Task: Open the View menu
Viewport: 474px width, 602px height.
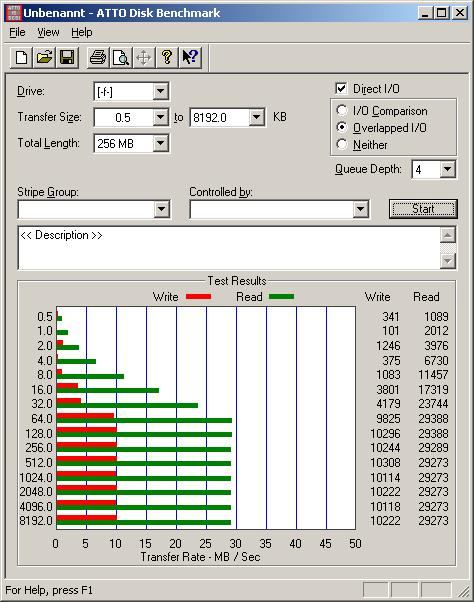Action: click(48, 32)
